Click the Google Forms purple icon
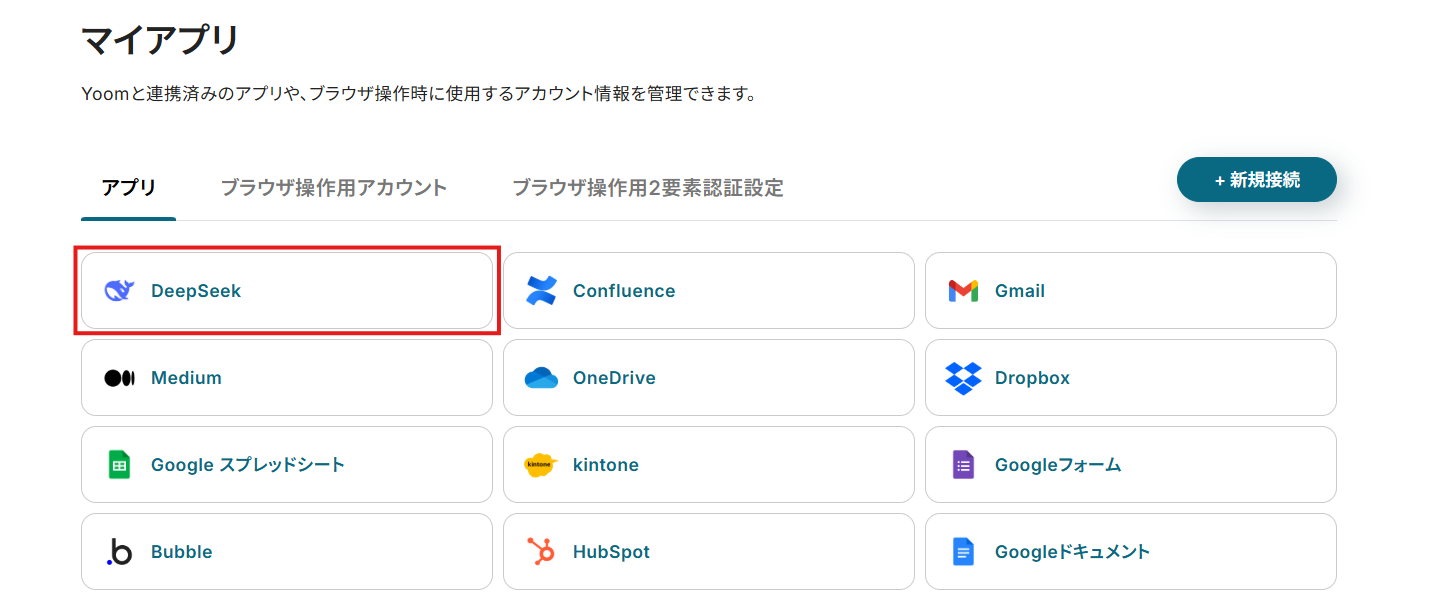 tap(963, 465)
